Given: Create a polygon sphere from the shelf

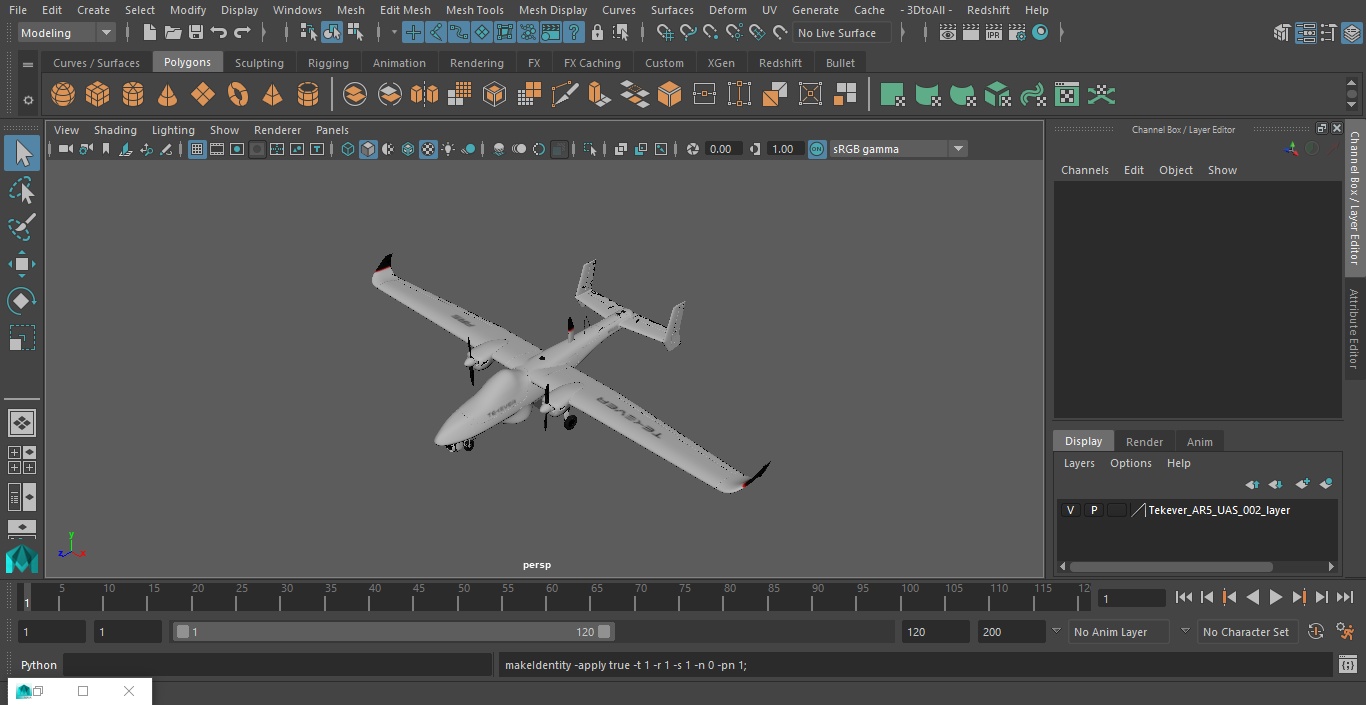Looking at the screenshot, I should [63, 95].
